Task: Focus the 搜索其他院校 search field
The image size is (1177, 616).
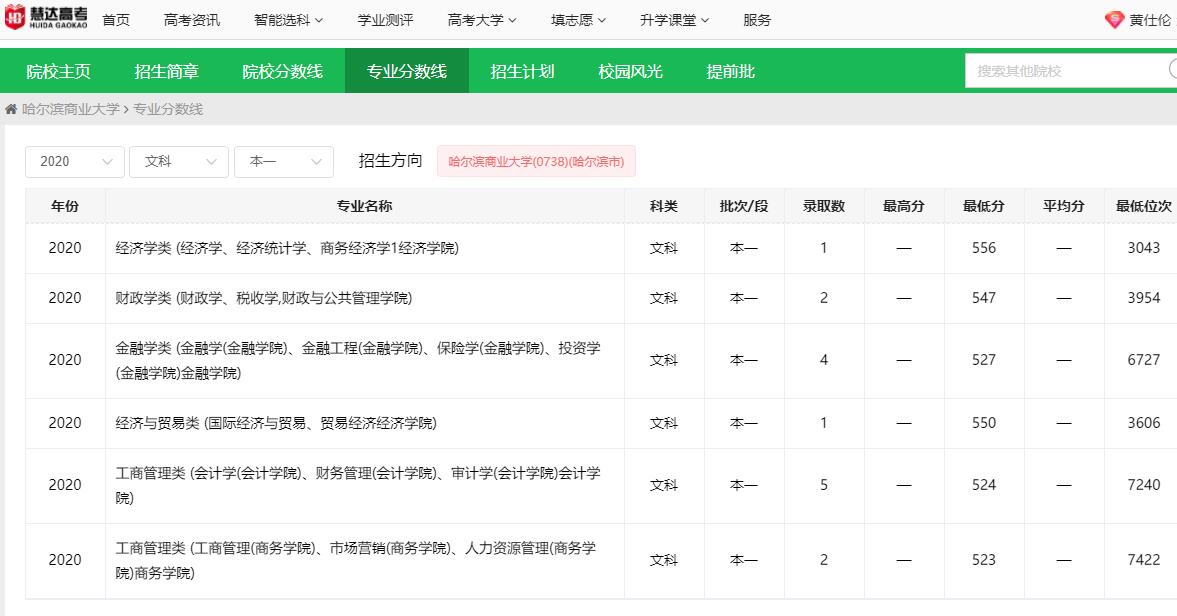Action: [x=1065, y=71]
